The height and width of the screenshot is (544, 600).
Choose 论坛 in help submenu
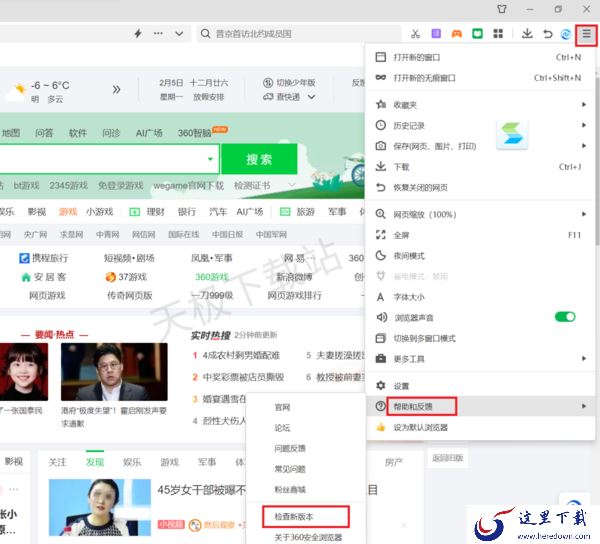coord(306,428)
